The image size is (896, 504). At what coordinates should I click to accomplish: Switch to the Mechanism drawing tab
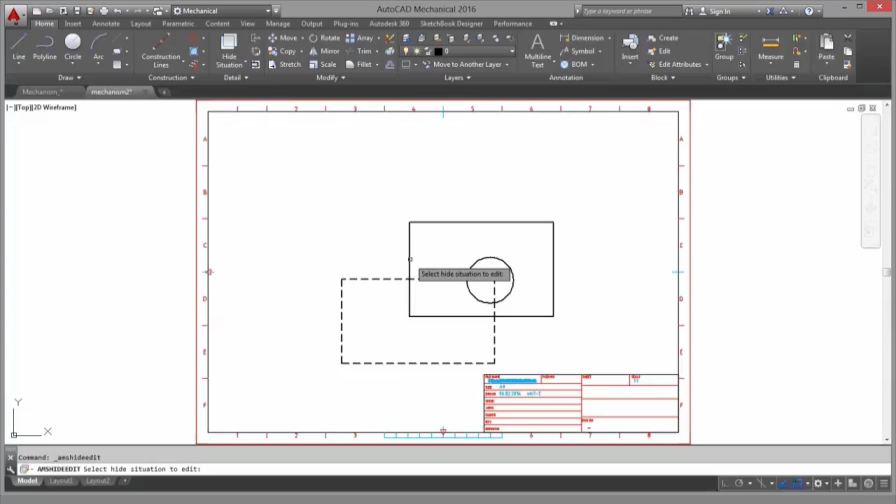pos(42,91)
